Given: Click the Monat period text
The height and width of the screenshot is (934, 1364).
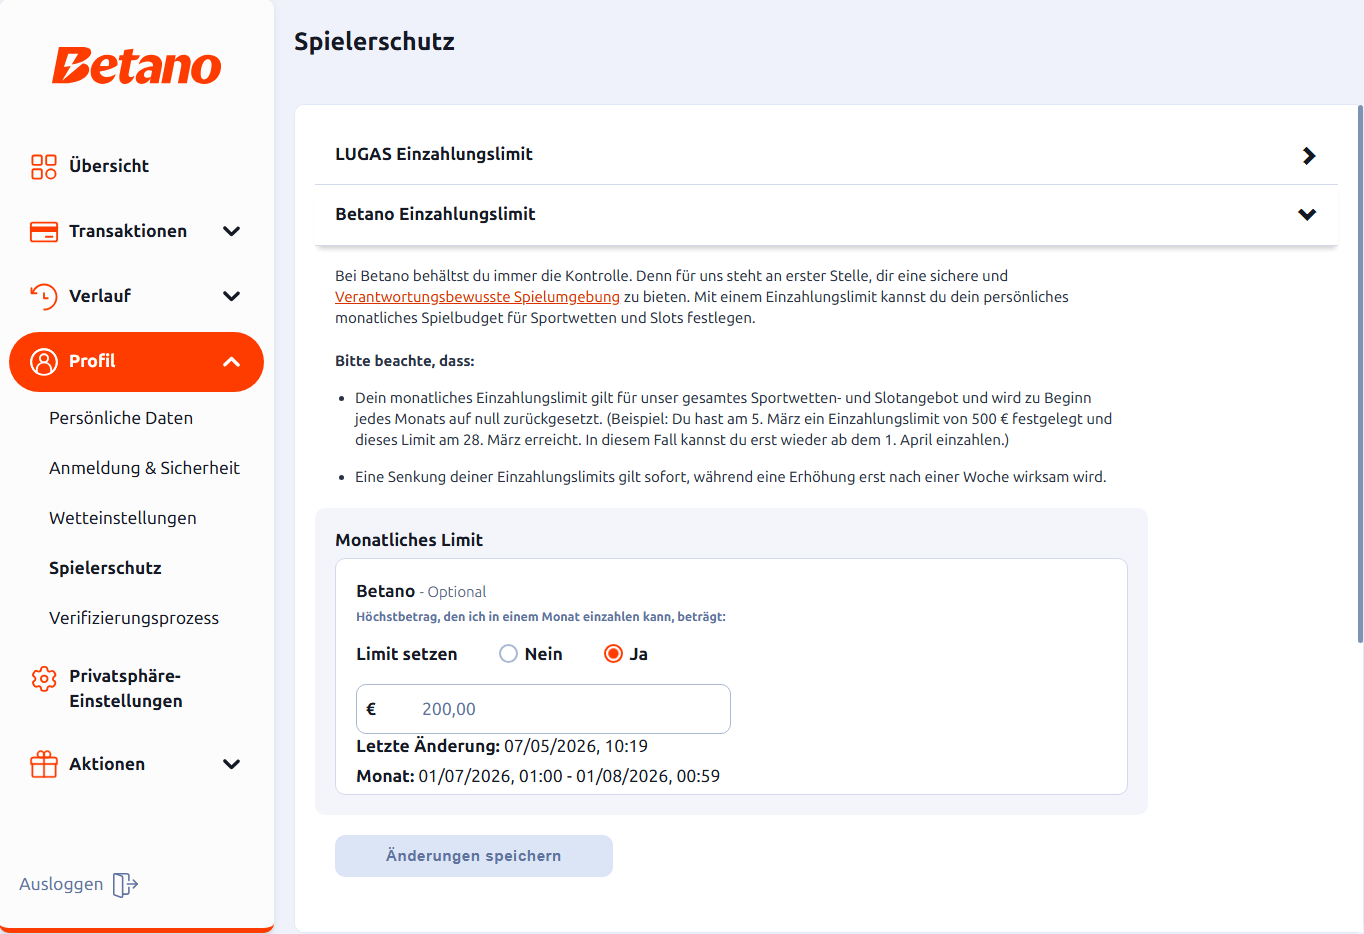Looking at the screenshot, I should [x=538, y=776].
